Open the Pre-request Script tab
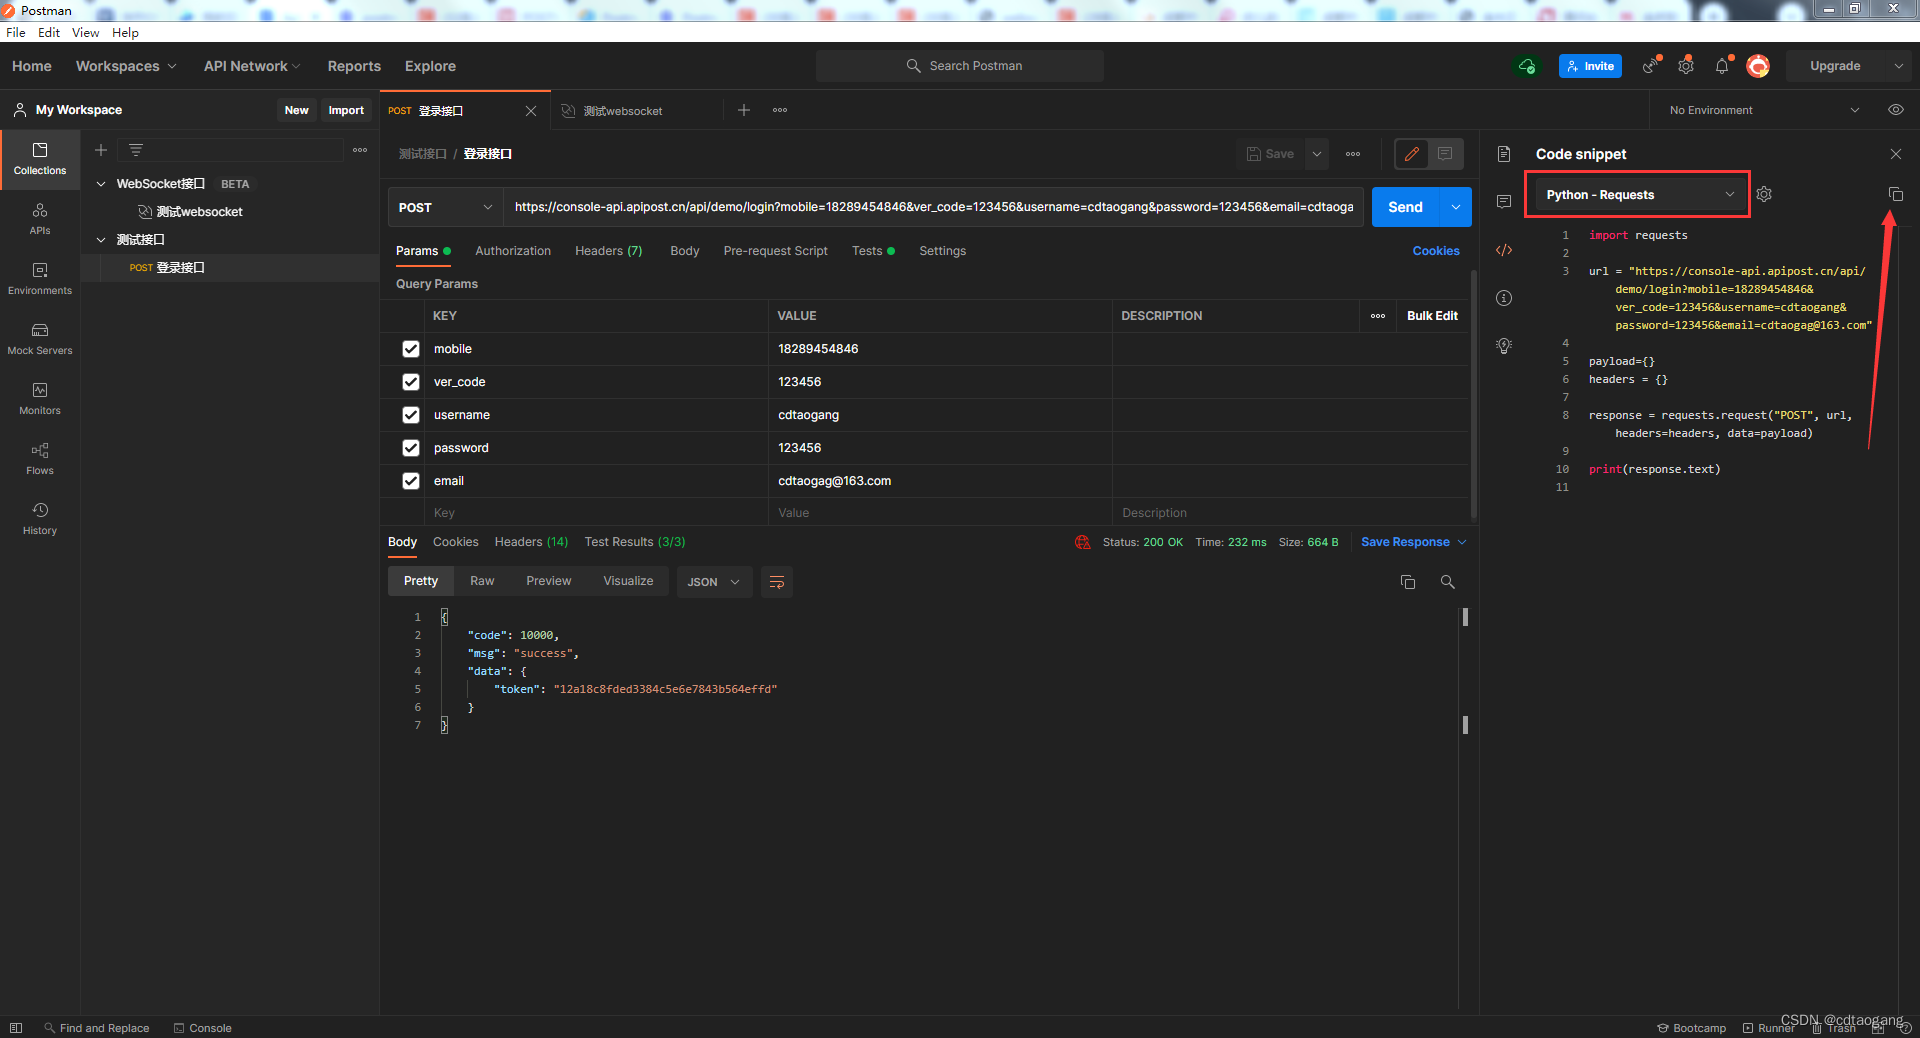1920x1038 pixels. coord(776,251)
